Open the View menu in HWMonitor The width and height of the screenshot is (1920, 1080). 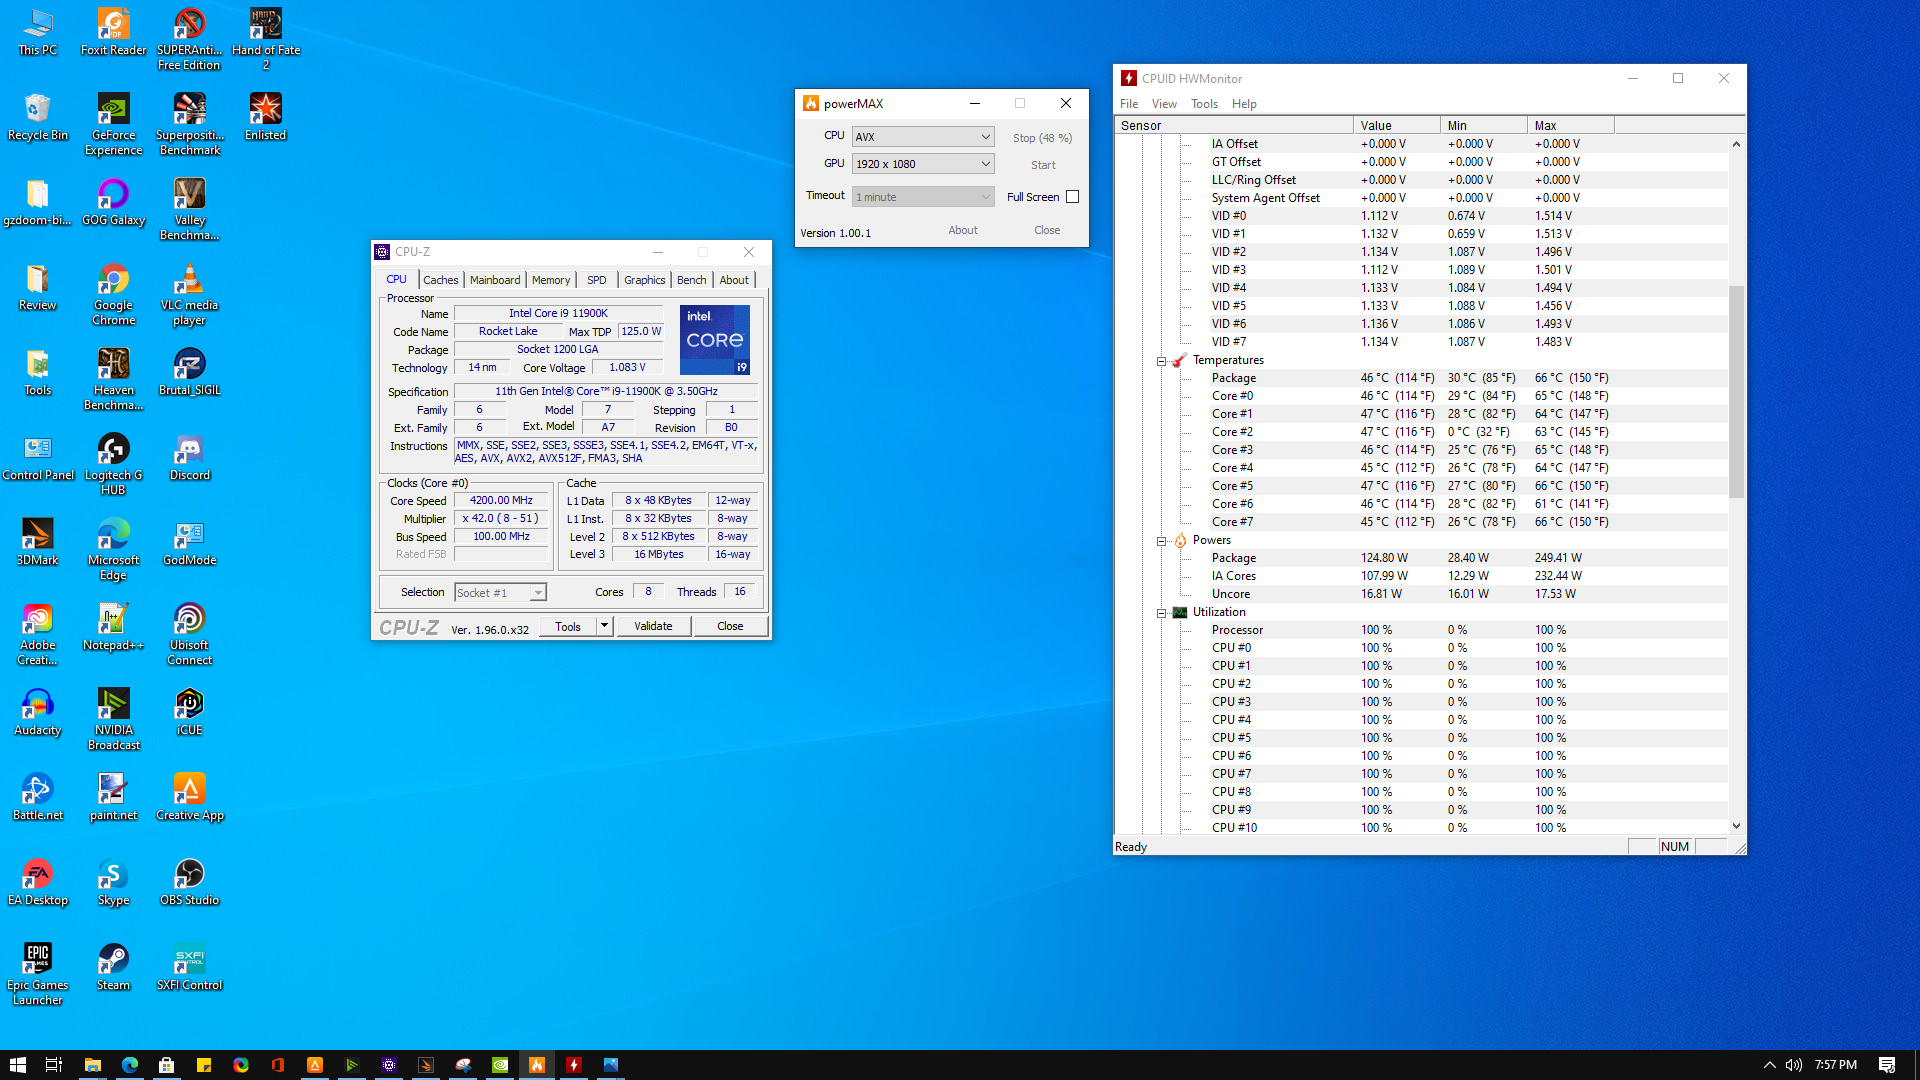[1164, 104]
